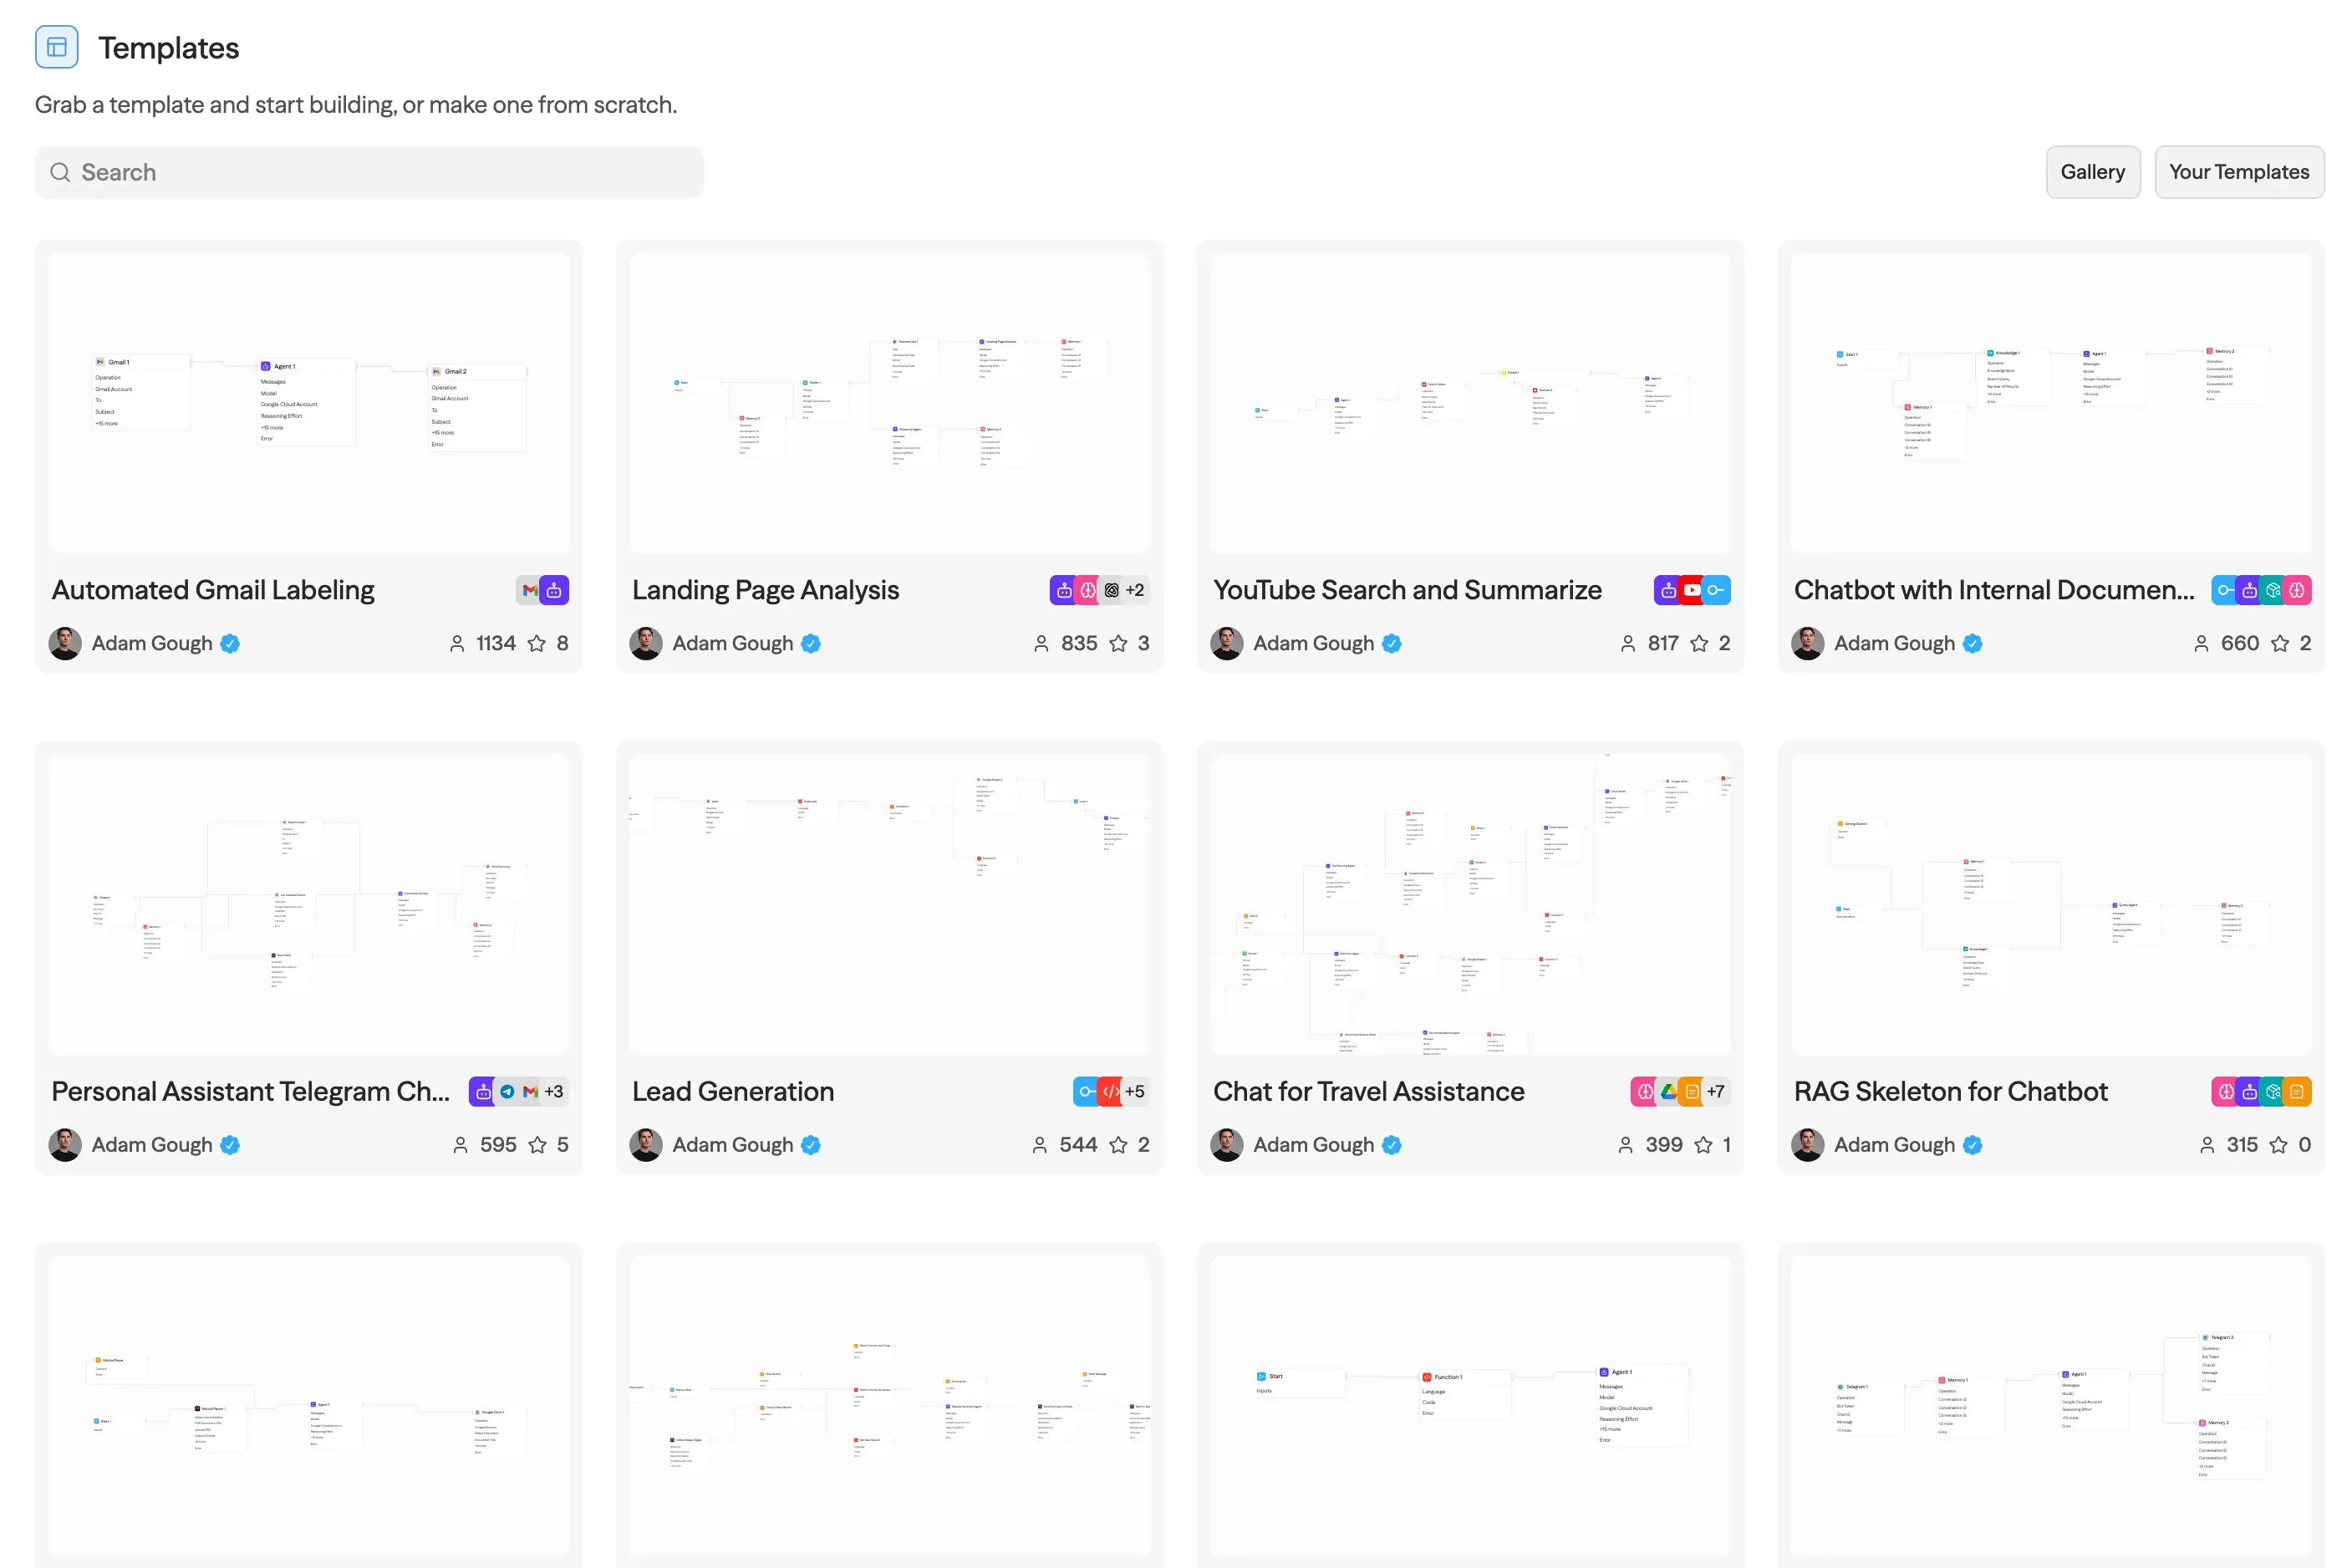This screenshot has height=1568, width=2347.
Task: Open the Chat for Travel Assistance preview
Action: 1469,904
